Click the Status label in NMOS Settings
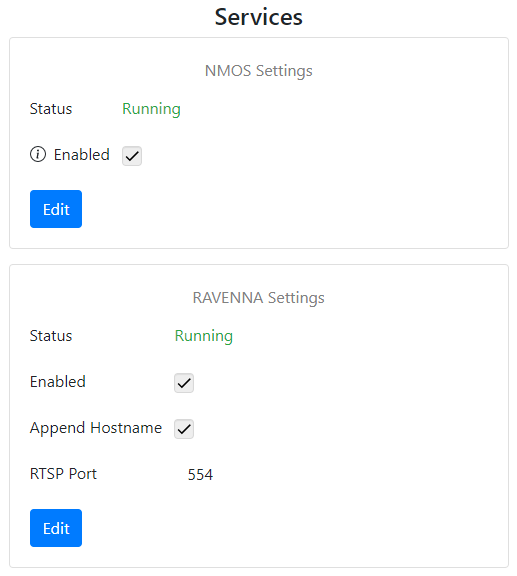The width and height of the screenshot is (517, 576). coord(51,109)
